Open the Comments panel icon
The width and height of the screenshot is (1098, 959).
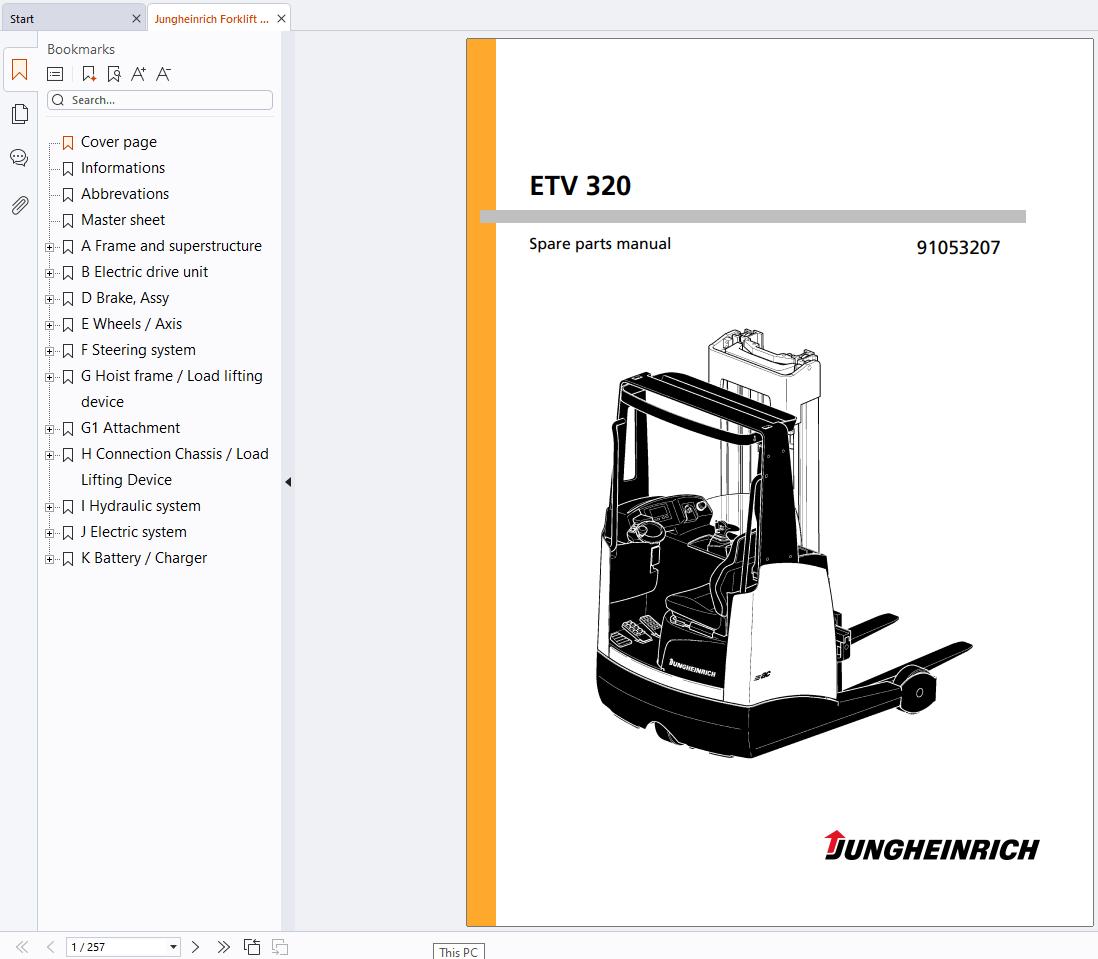coord(19,158)
